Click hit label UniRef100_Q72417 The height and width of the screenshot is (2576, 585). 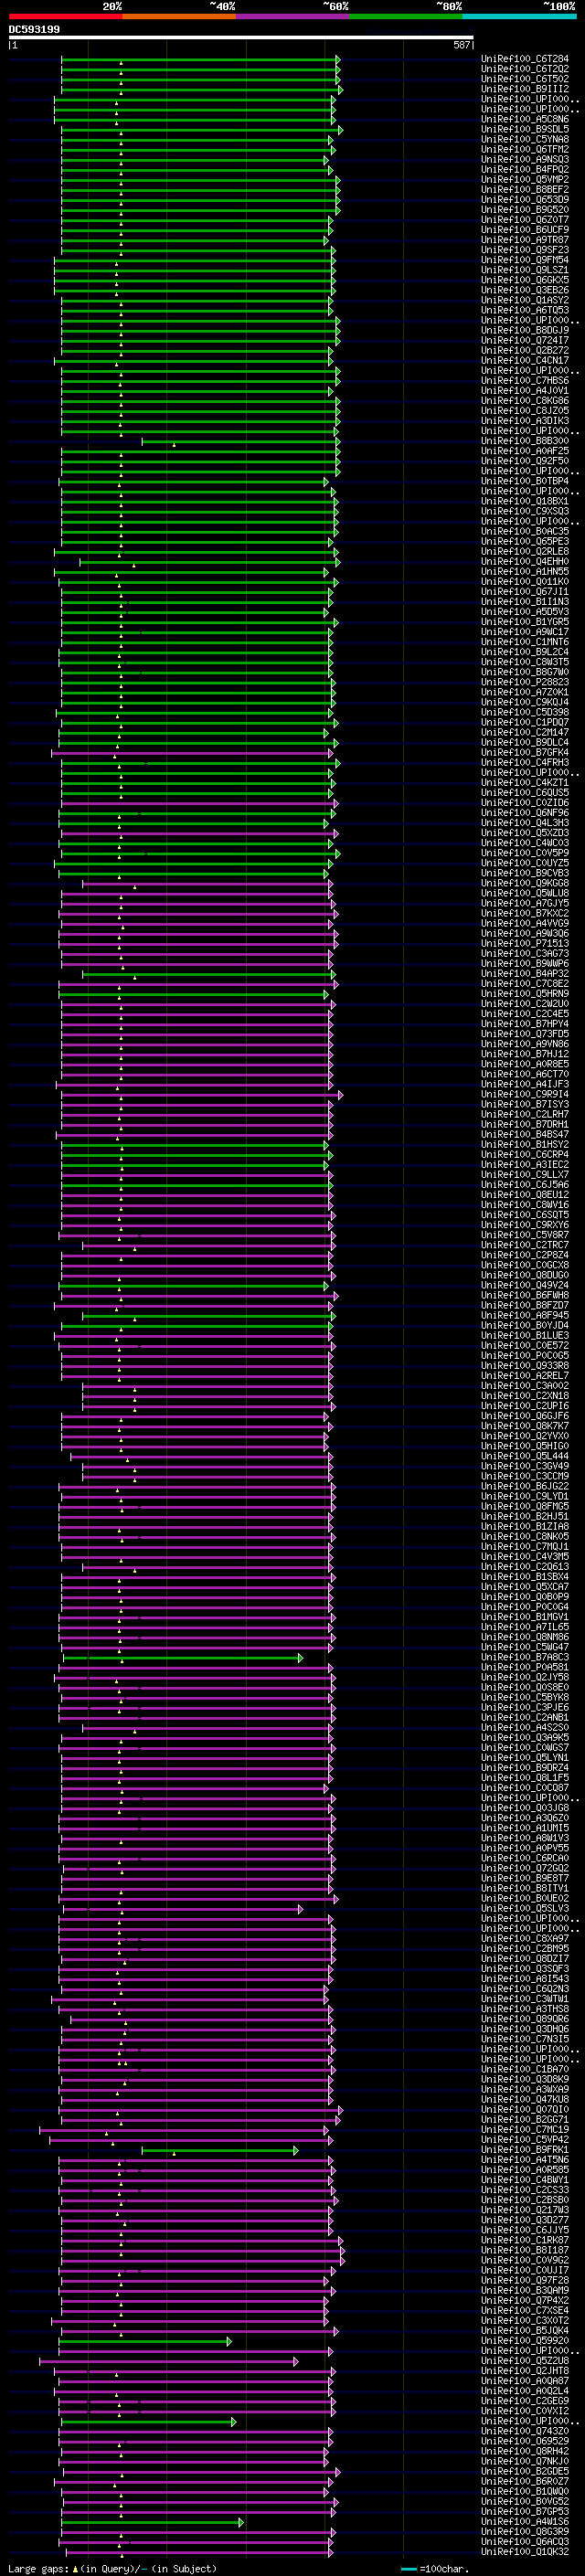click(525, 340)
